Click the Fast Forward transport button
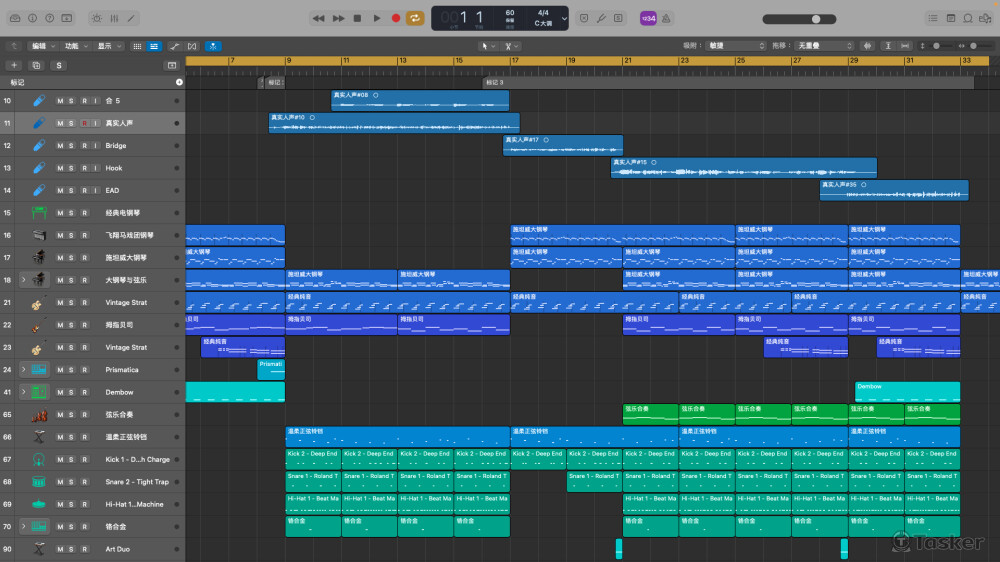The height and width of the screenshot is (562, 1000). click(x=339, y=18)
